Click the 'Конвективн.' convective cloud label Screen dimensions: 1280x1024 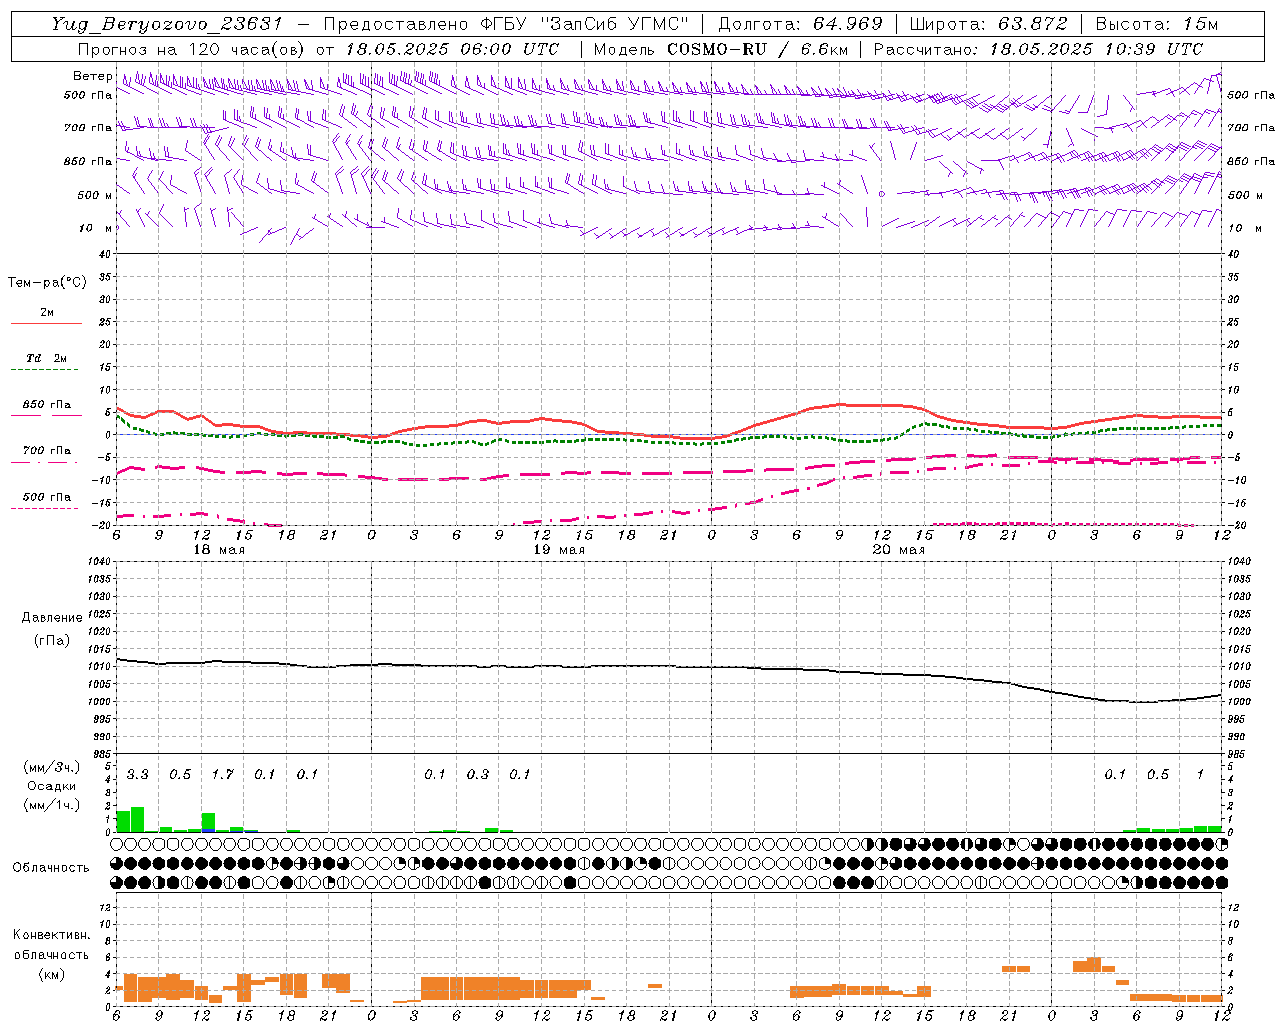(51, 935)
